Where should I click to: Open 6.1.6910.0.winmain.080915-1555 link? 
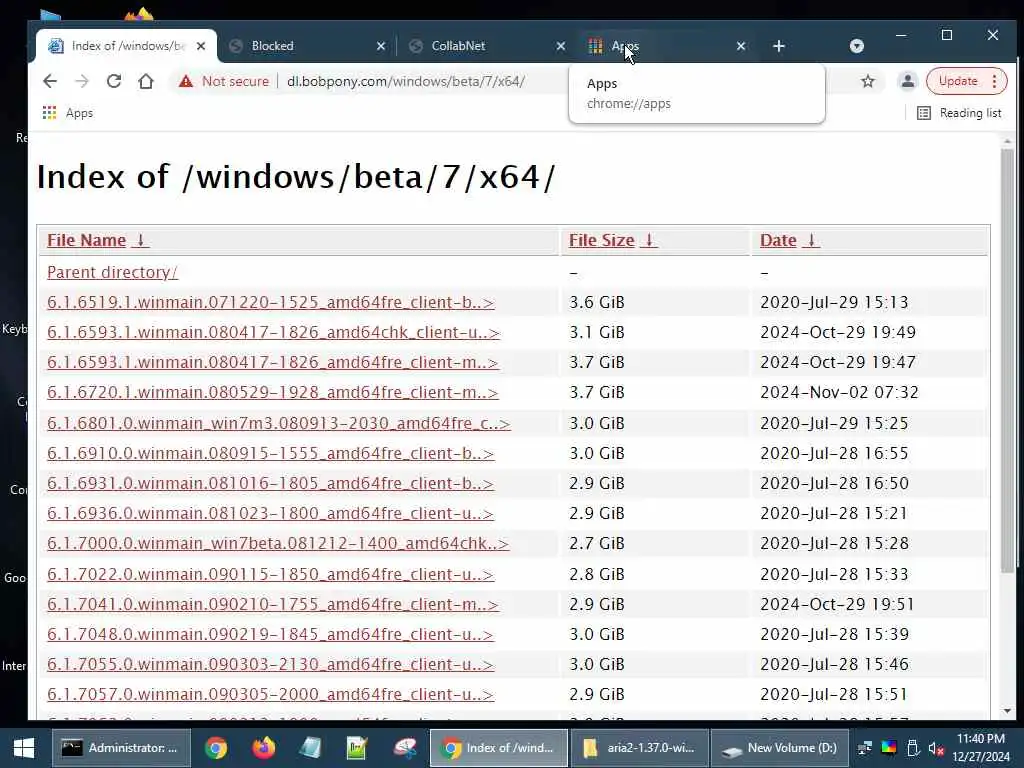point(270,453)
